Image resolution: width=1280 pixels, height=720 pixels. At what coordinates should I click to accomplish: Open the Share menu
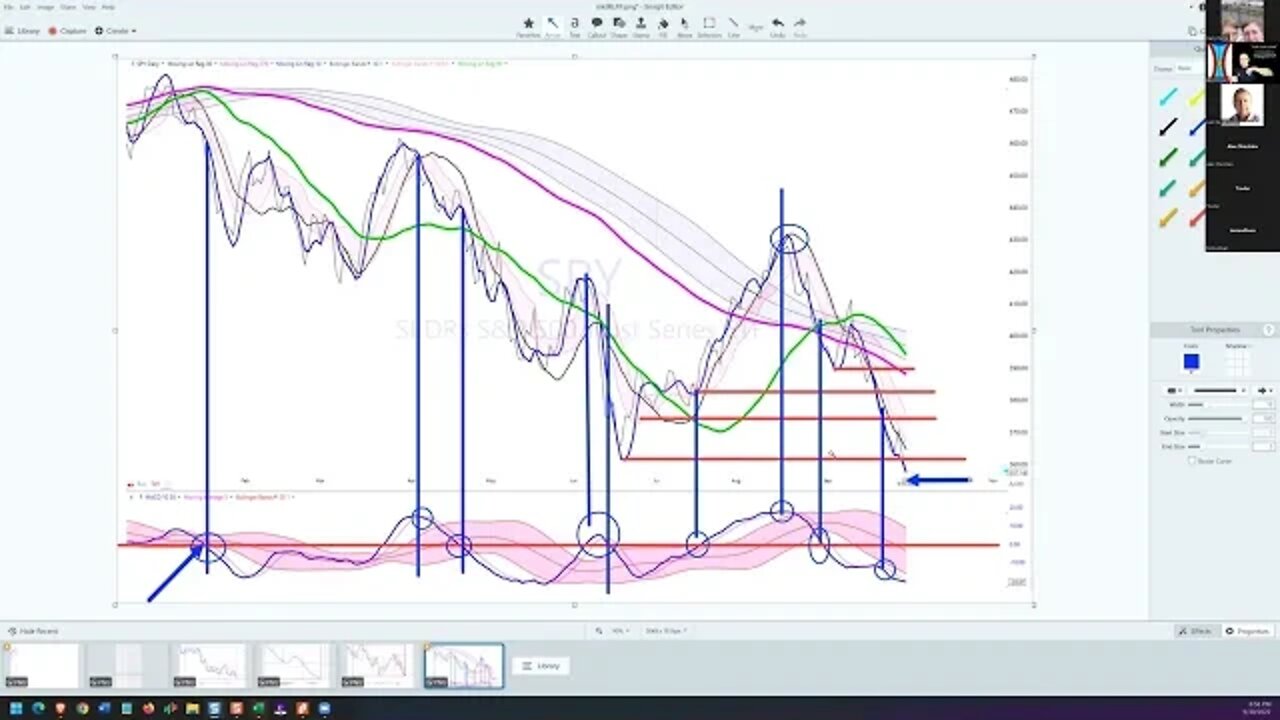[x=68, y=6]
